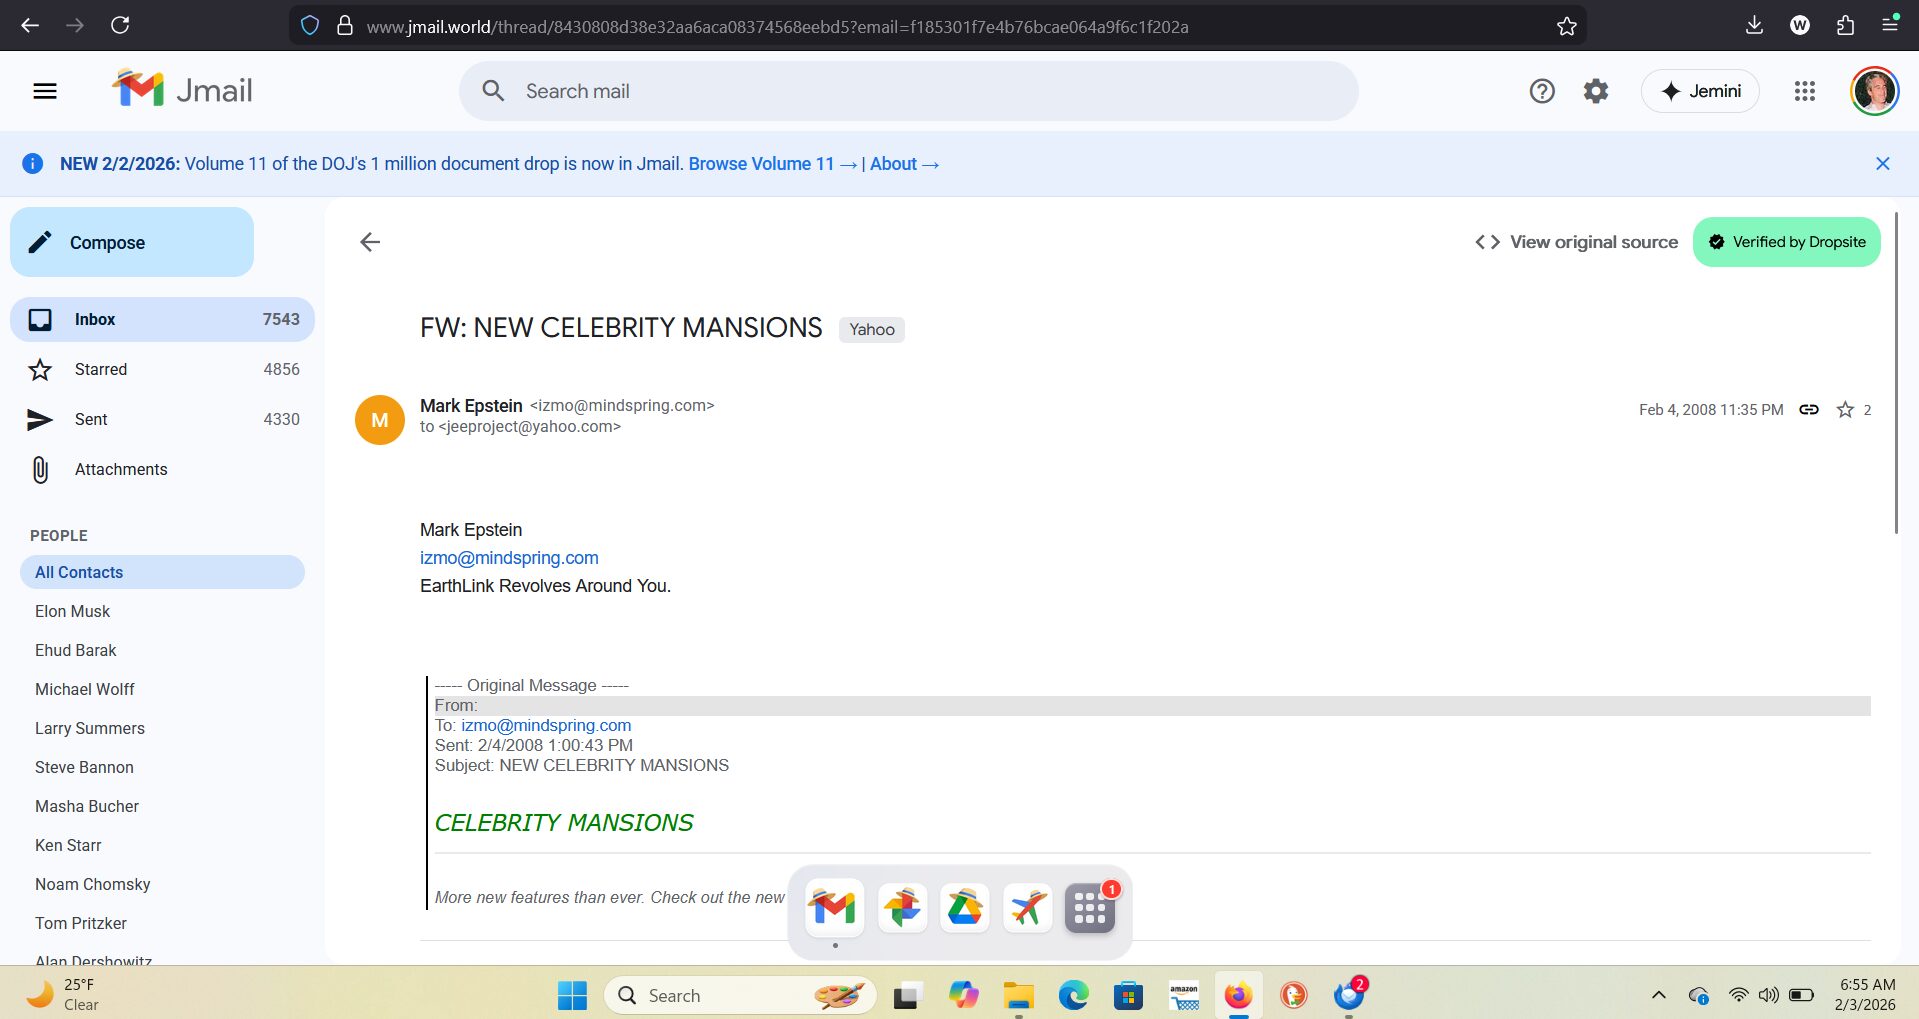Viewport: 1919px width, 1019px height.
Task: Open Firefox from the Windows taskbar
Action: pos(1238,995)
